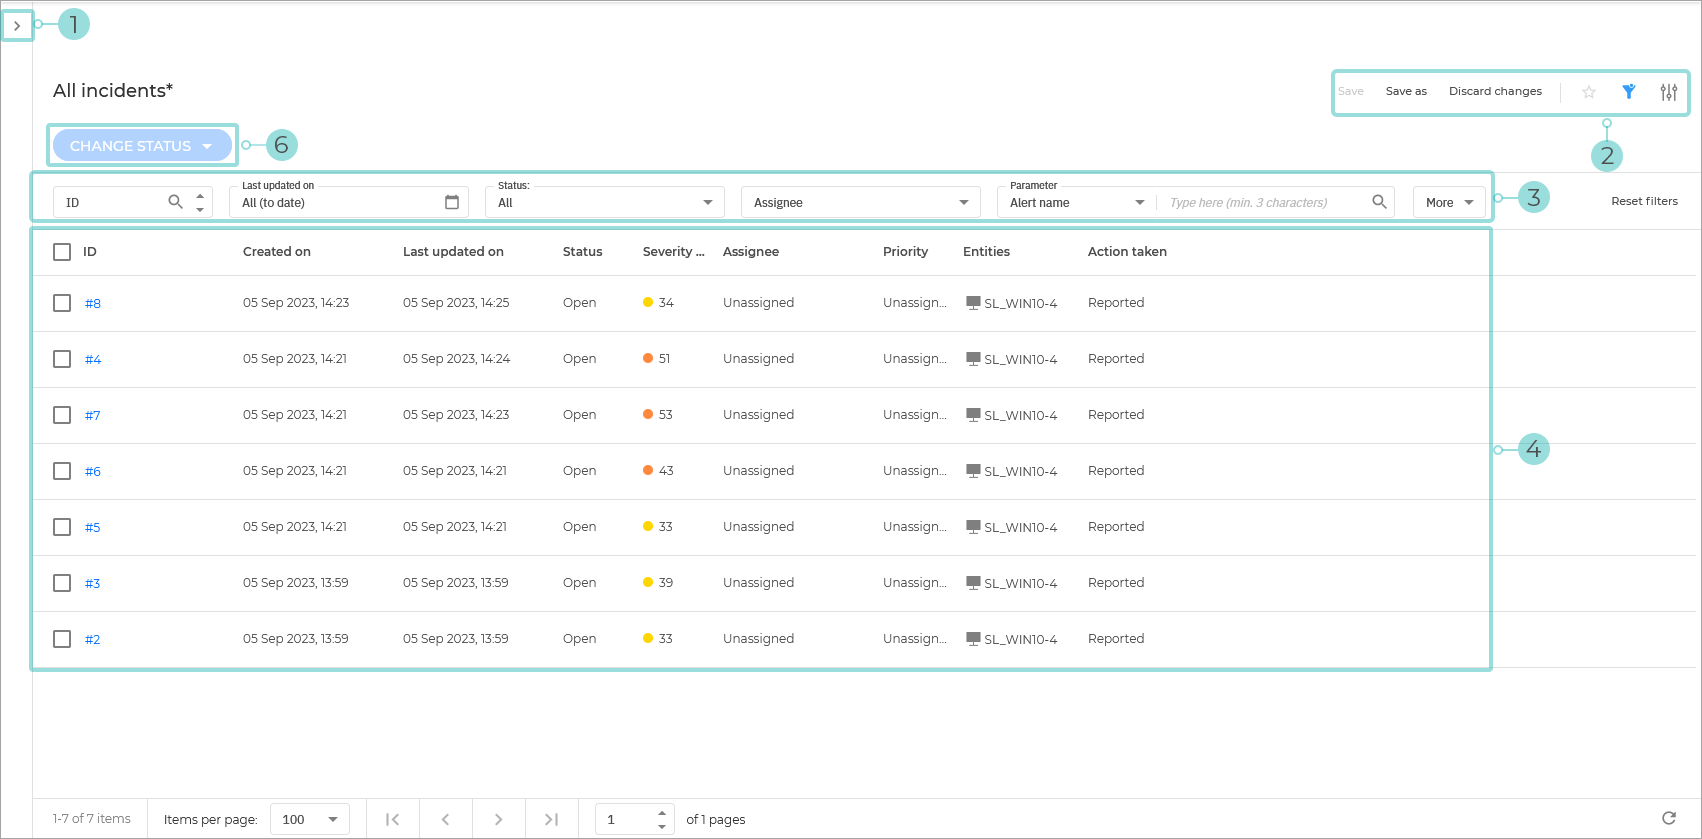Sort by Created on column header

277,252
